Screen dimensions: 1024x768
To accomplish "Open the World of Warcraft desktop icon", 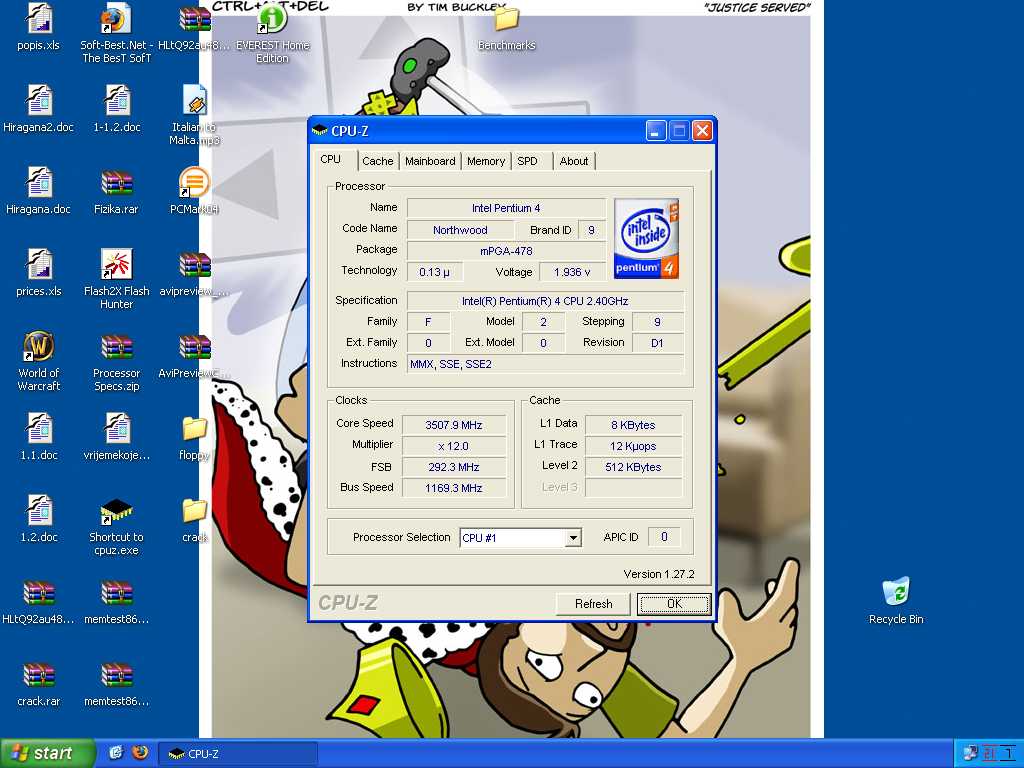I will 39,347.
